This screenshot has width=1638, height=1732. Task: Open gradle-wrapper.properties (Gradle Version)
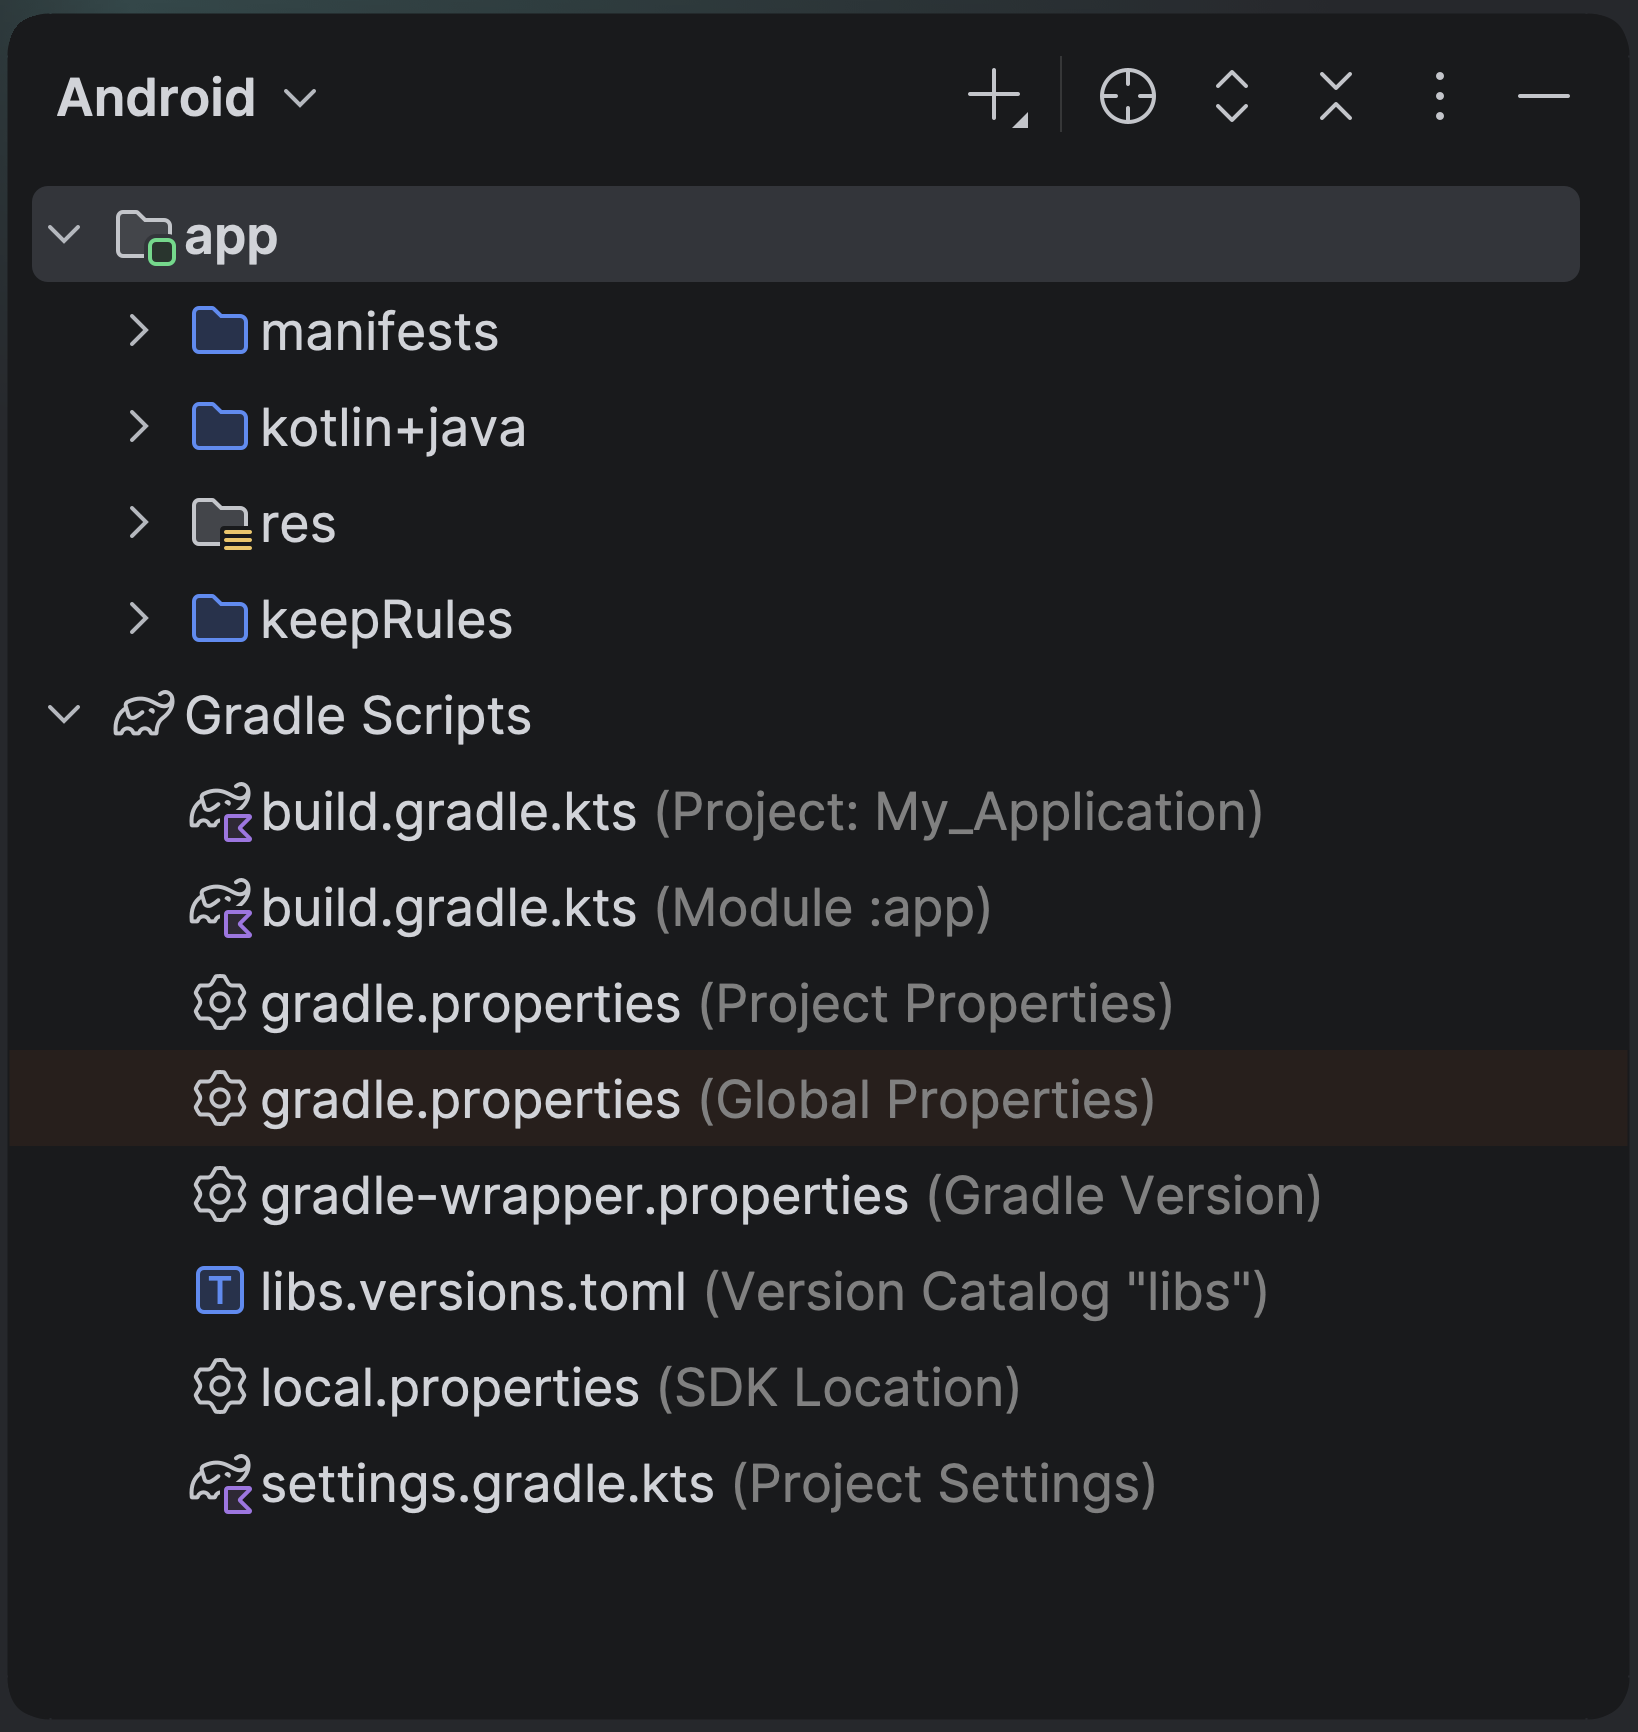click(x=791, y=1196)
